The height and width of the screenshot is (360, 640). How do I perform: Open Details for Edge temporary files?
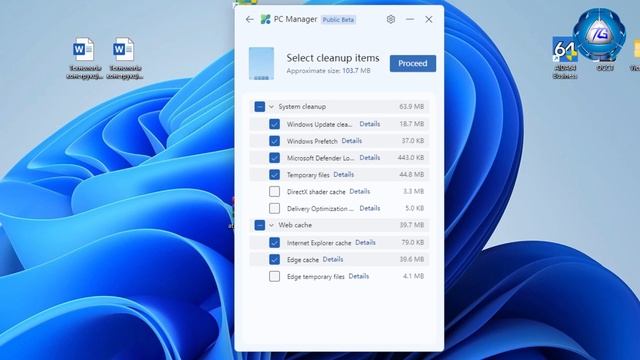[x=359, y=276]
